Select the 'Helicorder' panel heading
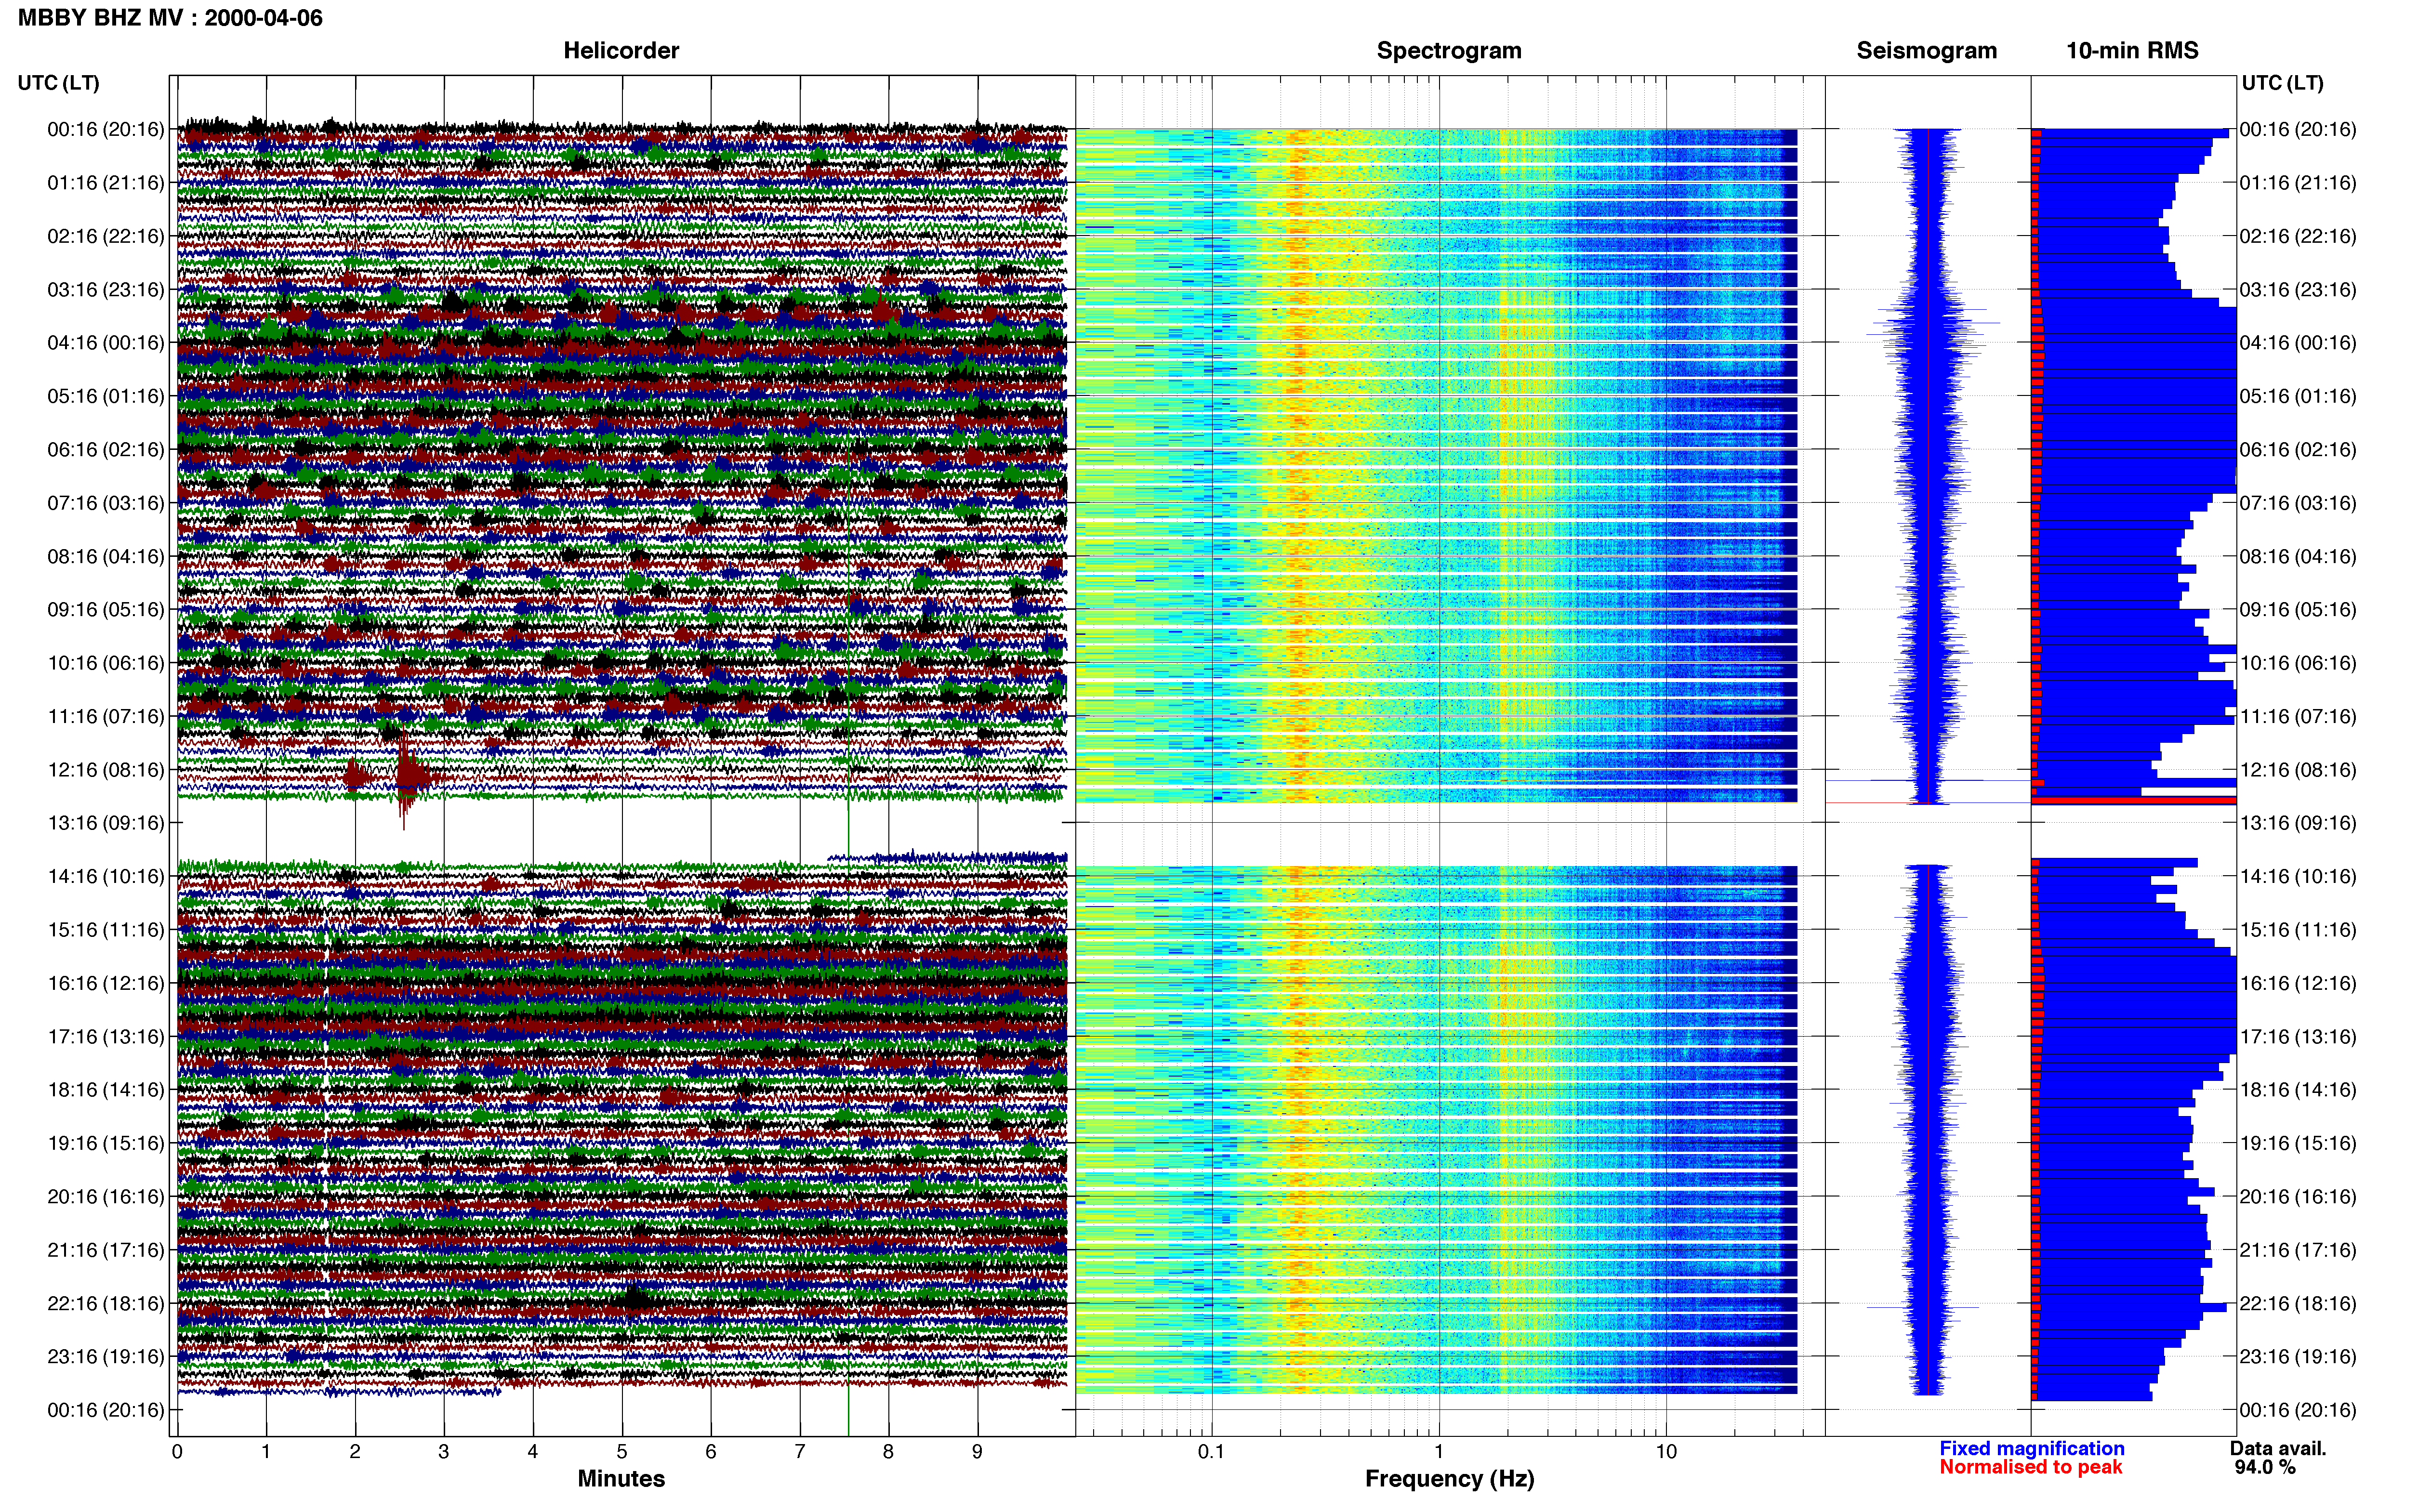The height and width of the screenshot is (1512, 2418). 621,51
